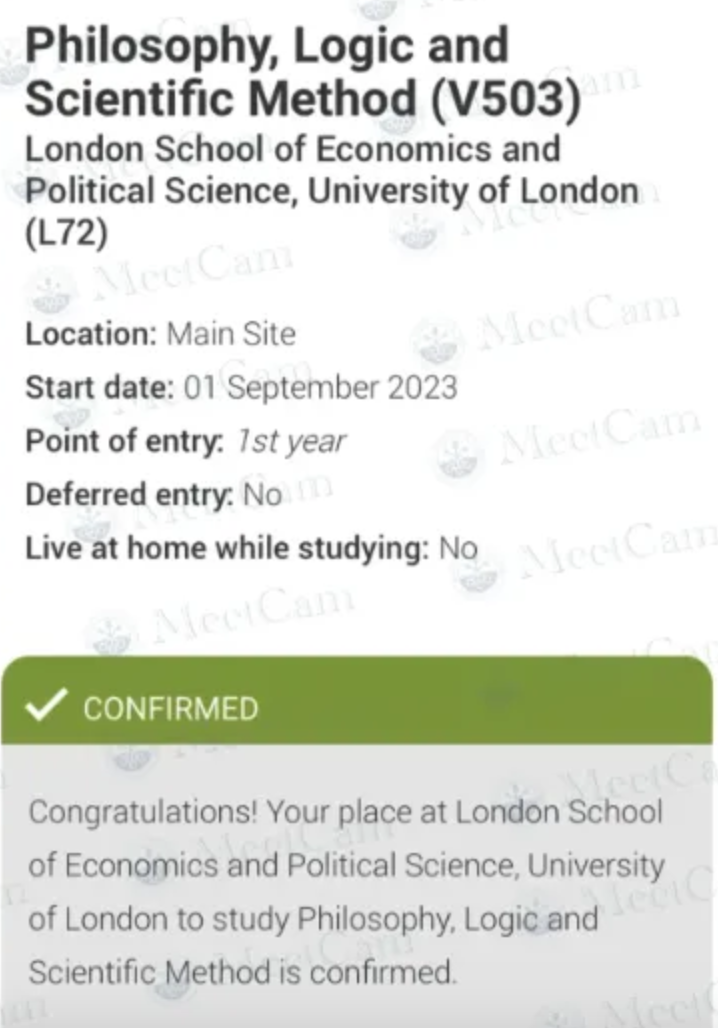This screenshot has width=718, height=1028.
Task: Click the Start date label
Action: 100,387
